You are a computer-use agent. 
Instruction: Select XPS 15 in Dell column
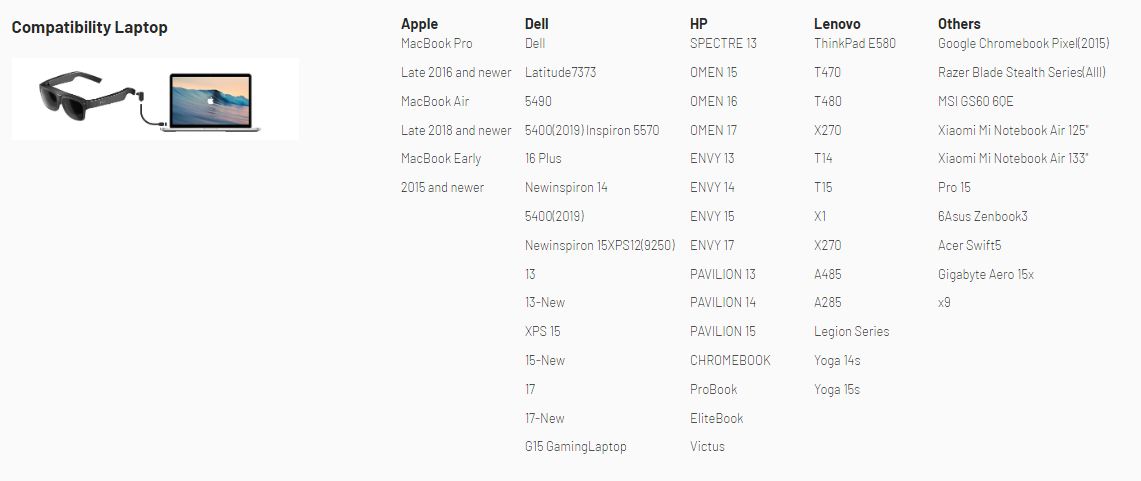click(x=543, y=331)
